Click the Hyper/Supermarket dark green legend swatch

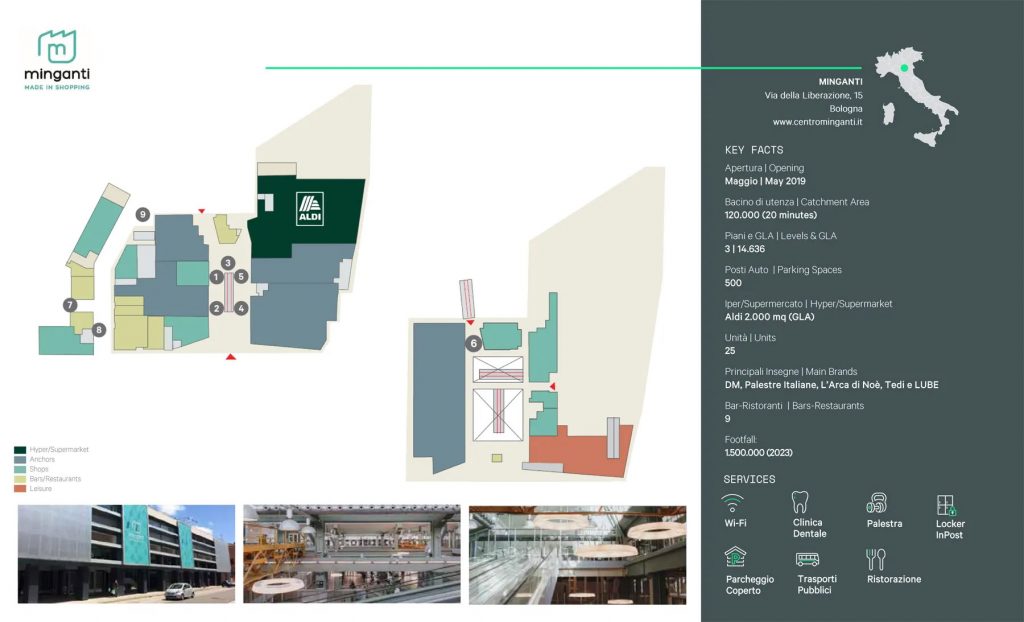(20, 450)
